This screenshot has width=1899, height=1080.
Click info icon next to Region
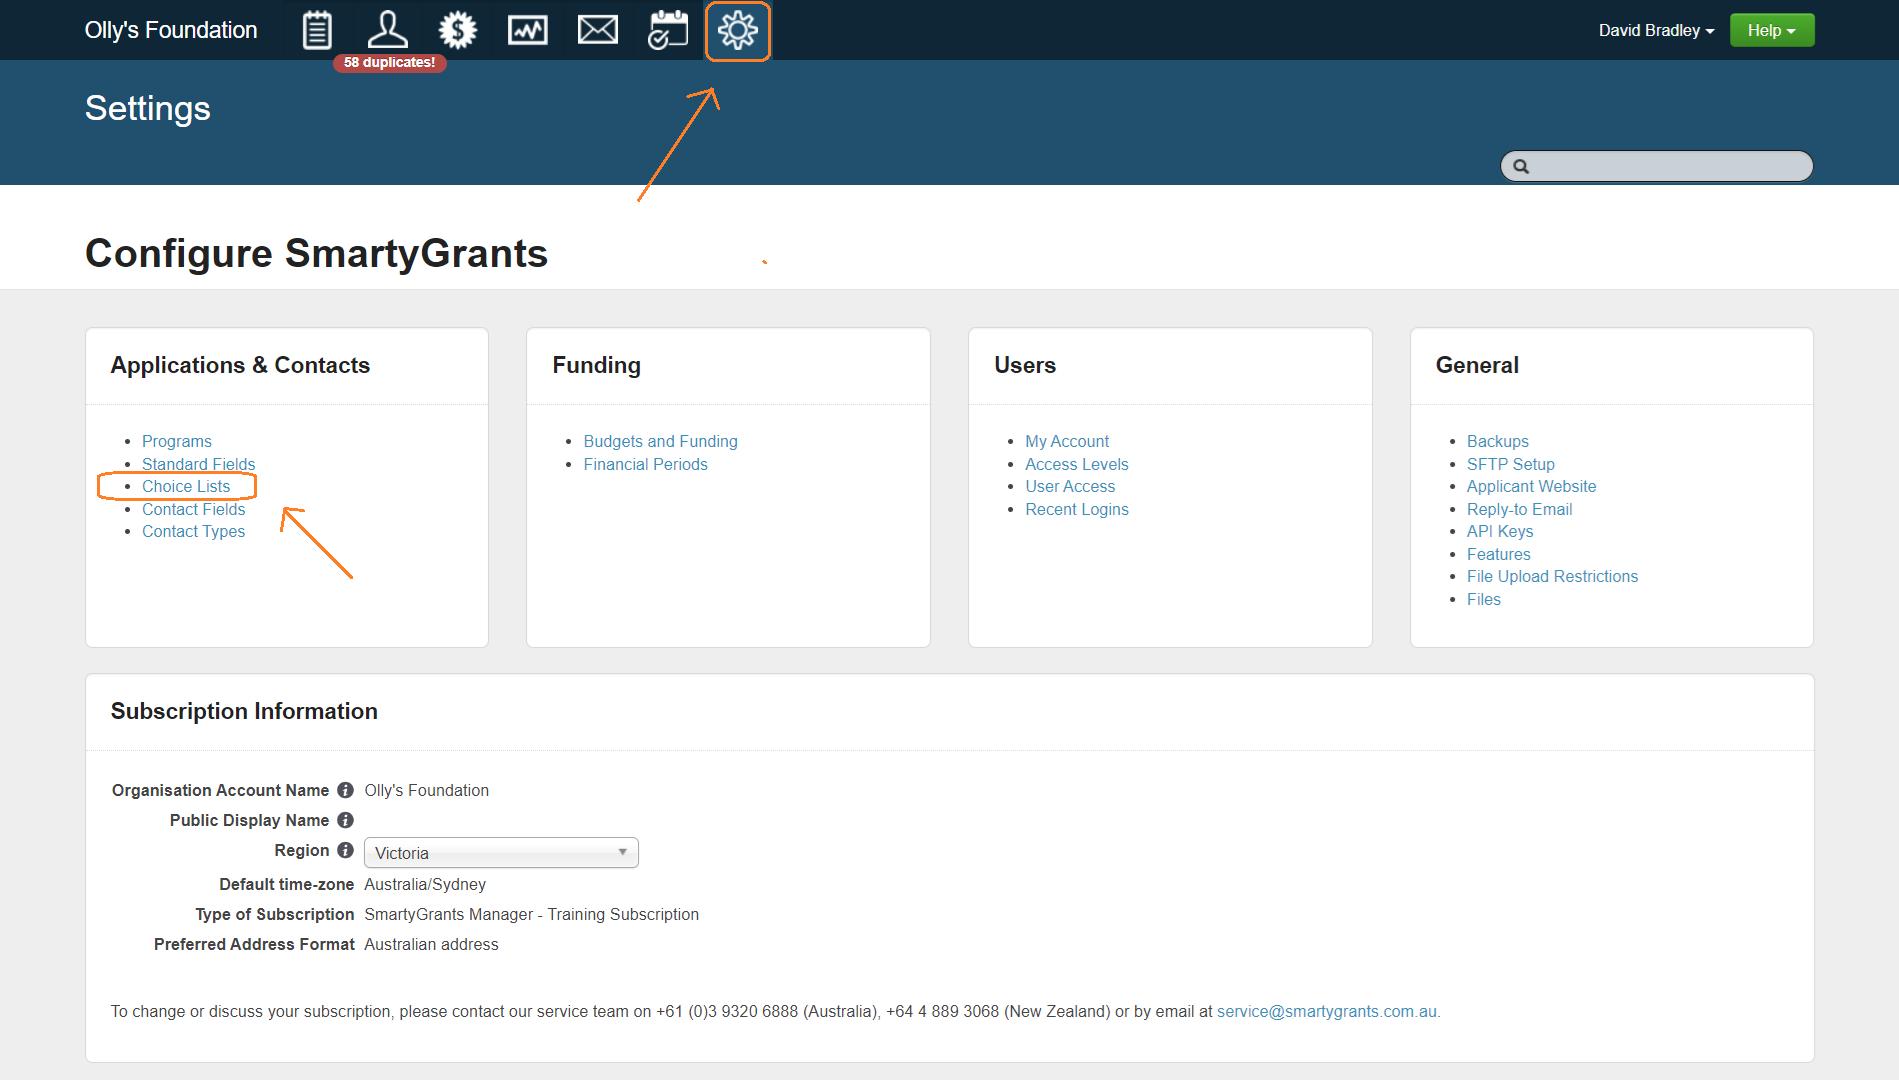[x=345, y=850]
